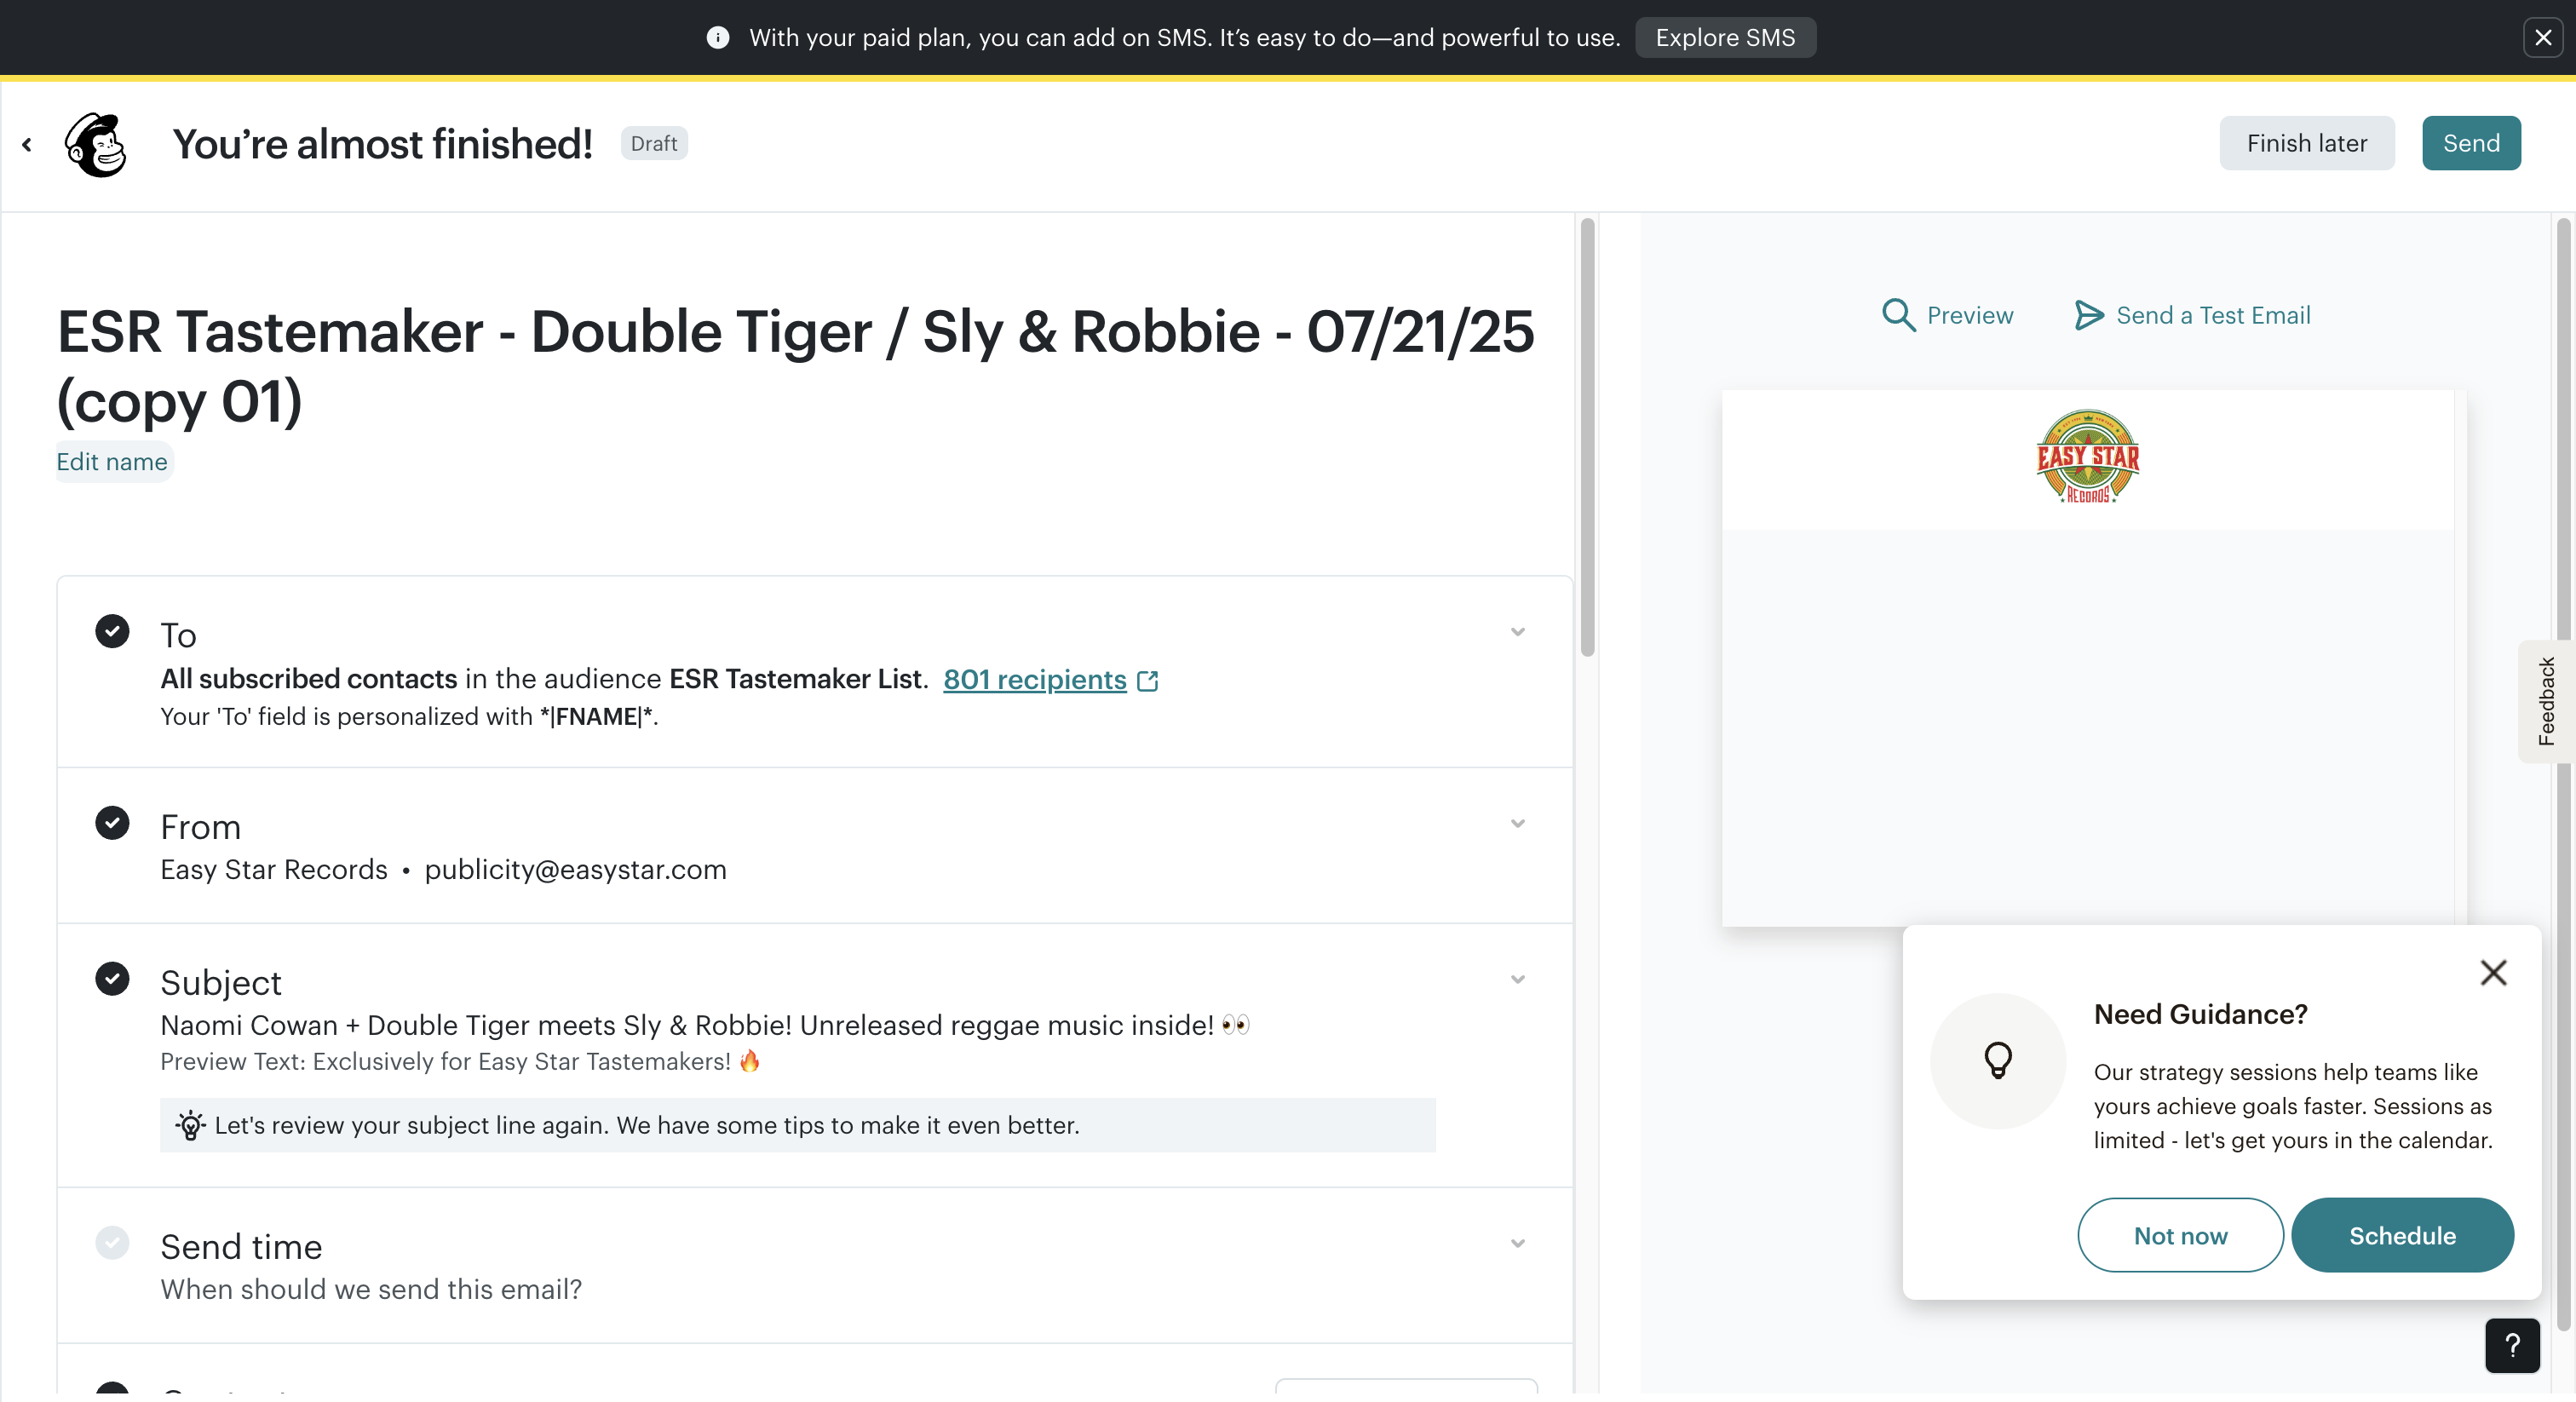Click the Finish later button
Screen dimensions: 2576x1402
pos(2306,143)
